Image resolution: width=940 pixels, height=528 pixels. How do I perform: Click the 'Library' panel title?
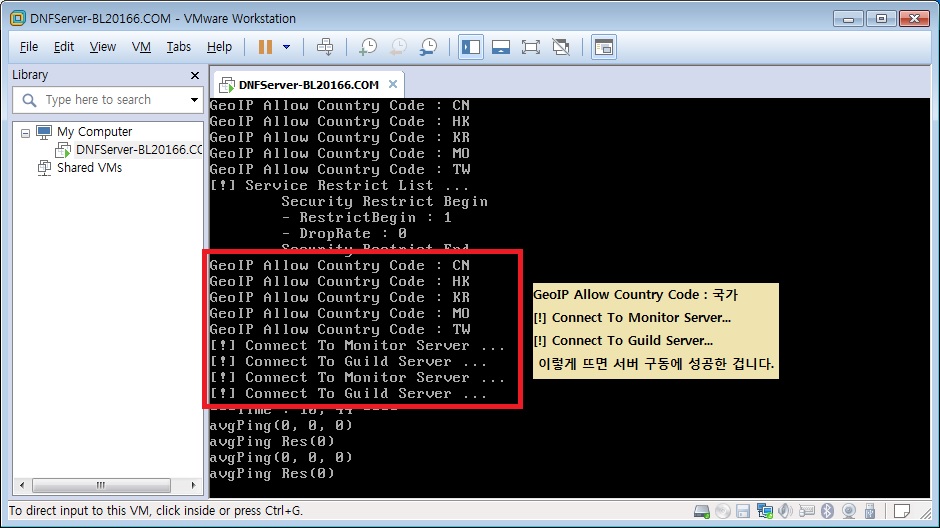pos(30,75)
